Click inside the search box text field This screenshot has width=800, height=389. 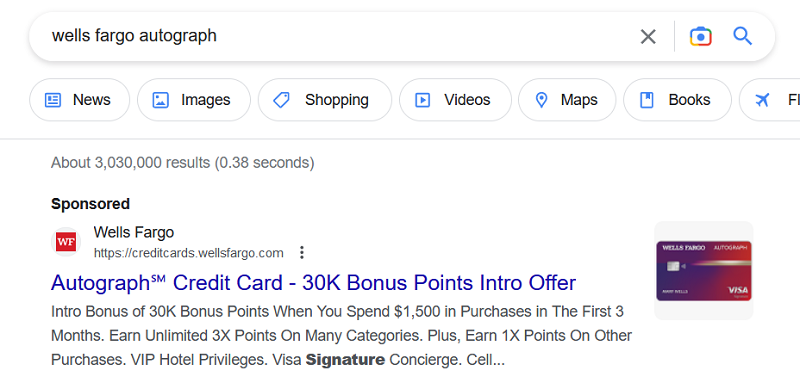point(337,36)
